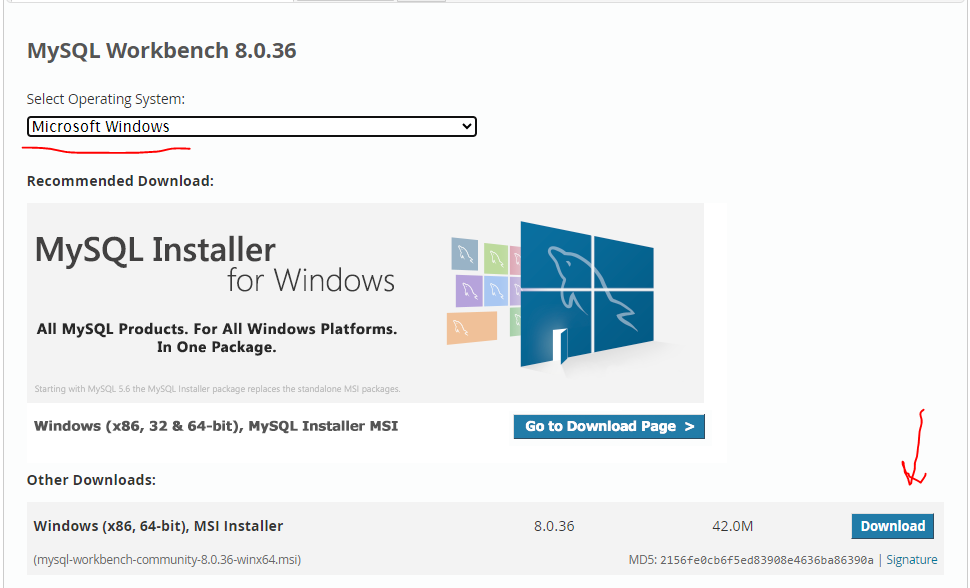970x588 pixels.
Task: Click the 8.0.36 version number in downloads row
Action: 554,526
